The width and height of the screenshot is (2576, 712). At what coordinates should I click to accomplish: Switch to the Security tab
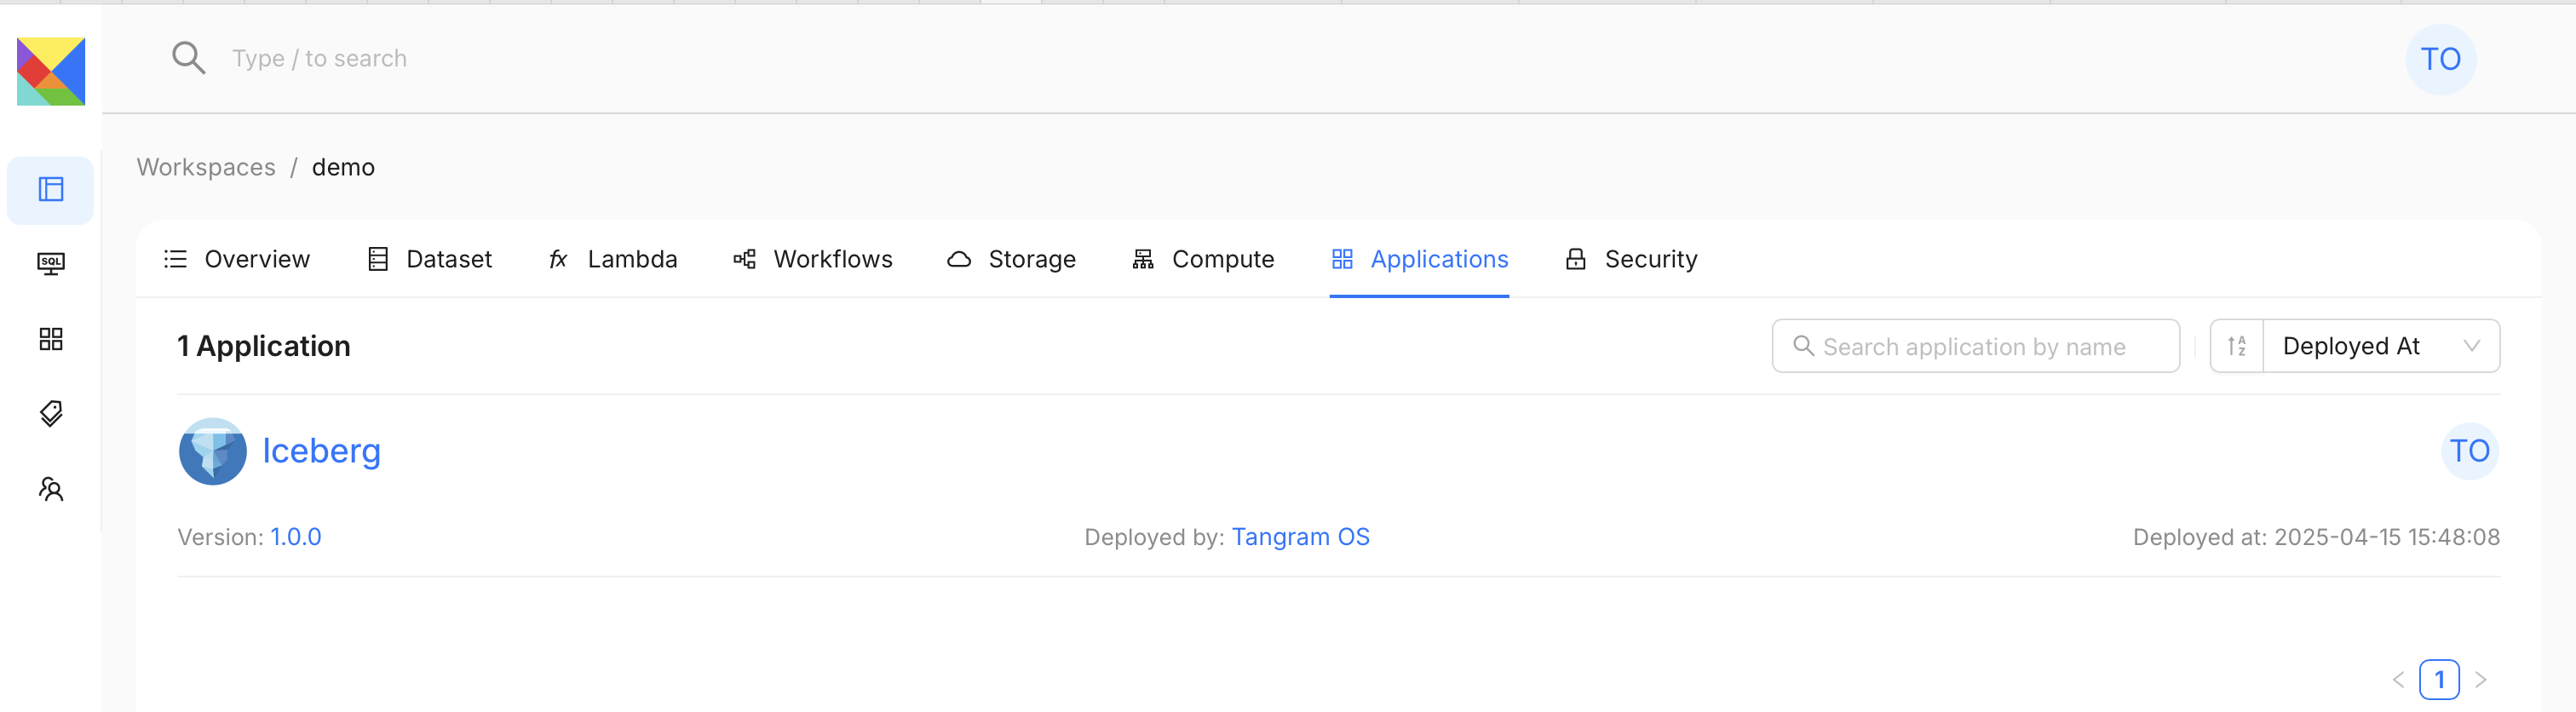click(1631, 259)
